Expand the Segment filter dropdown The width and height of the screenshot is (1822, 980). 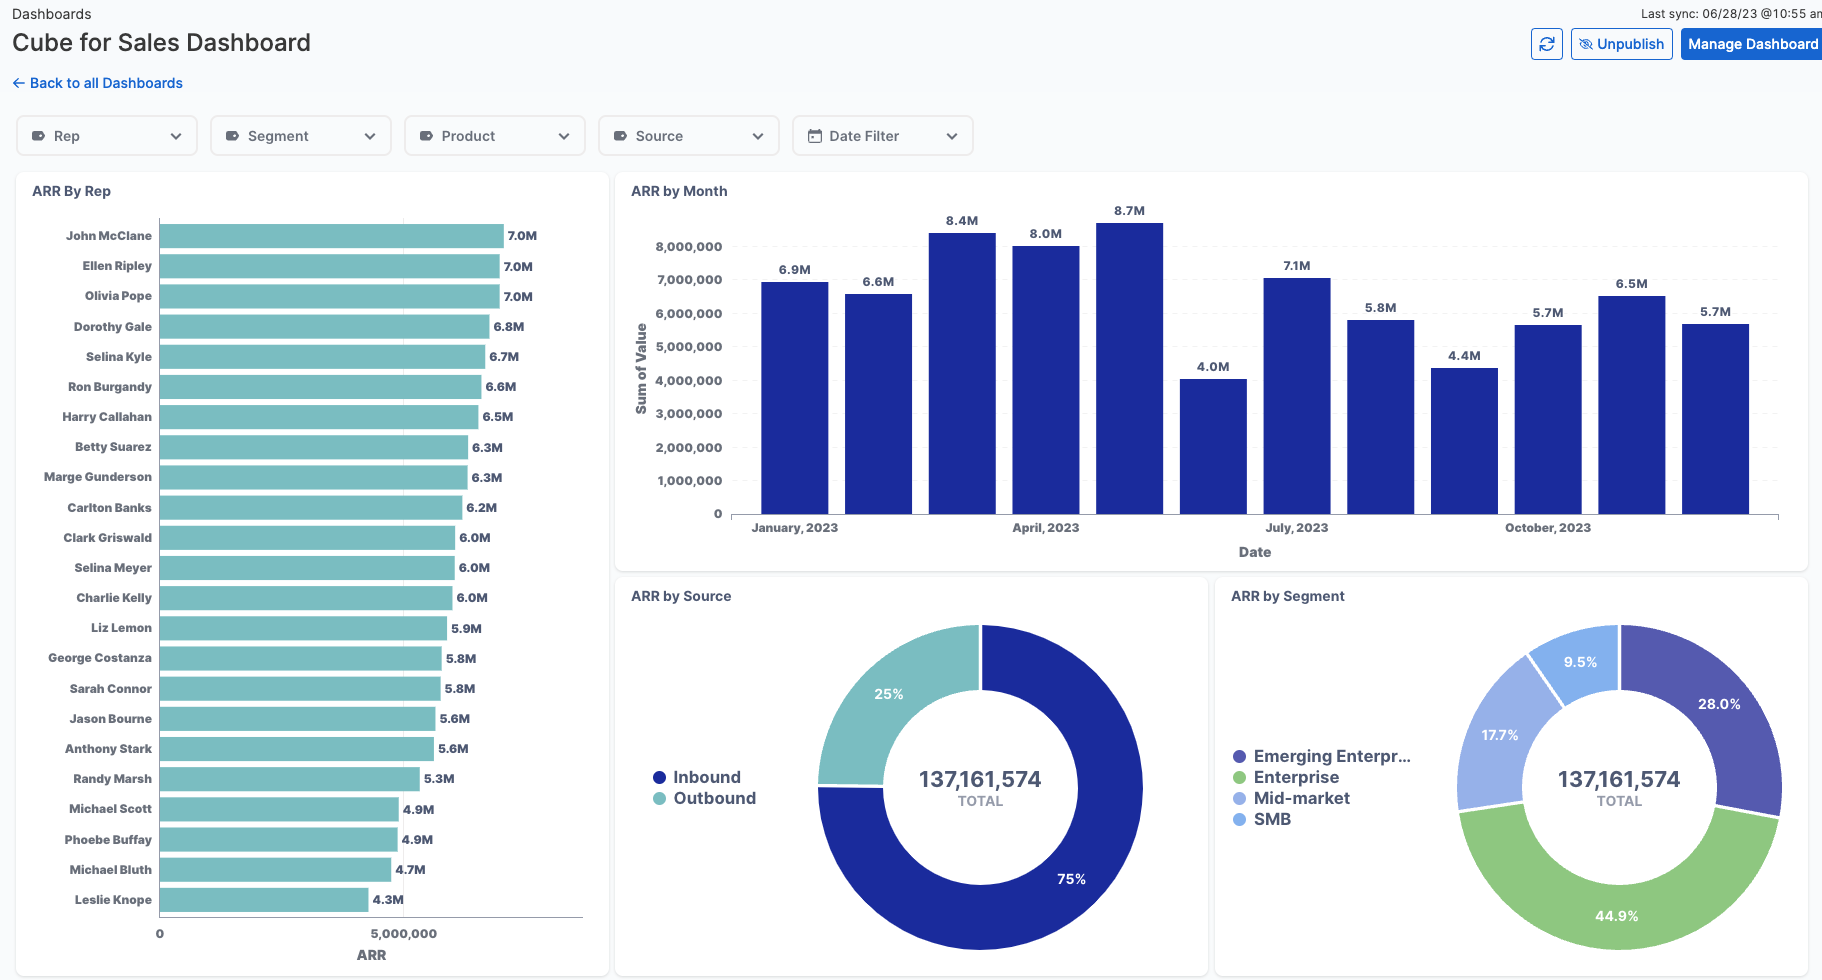(301, 136)
